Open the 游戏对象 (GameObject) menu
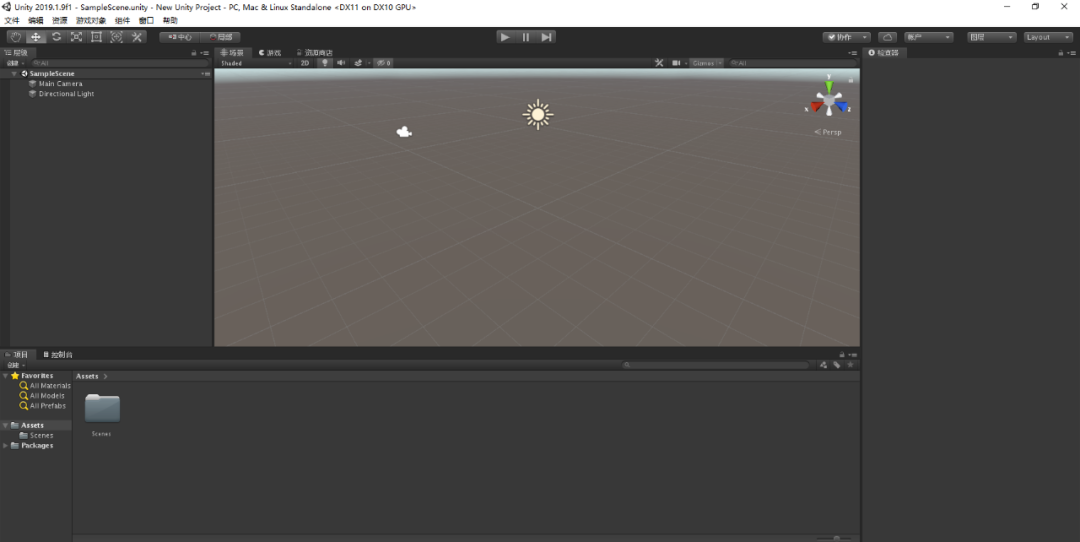 pos(91,20)
